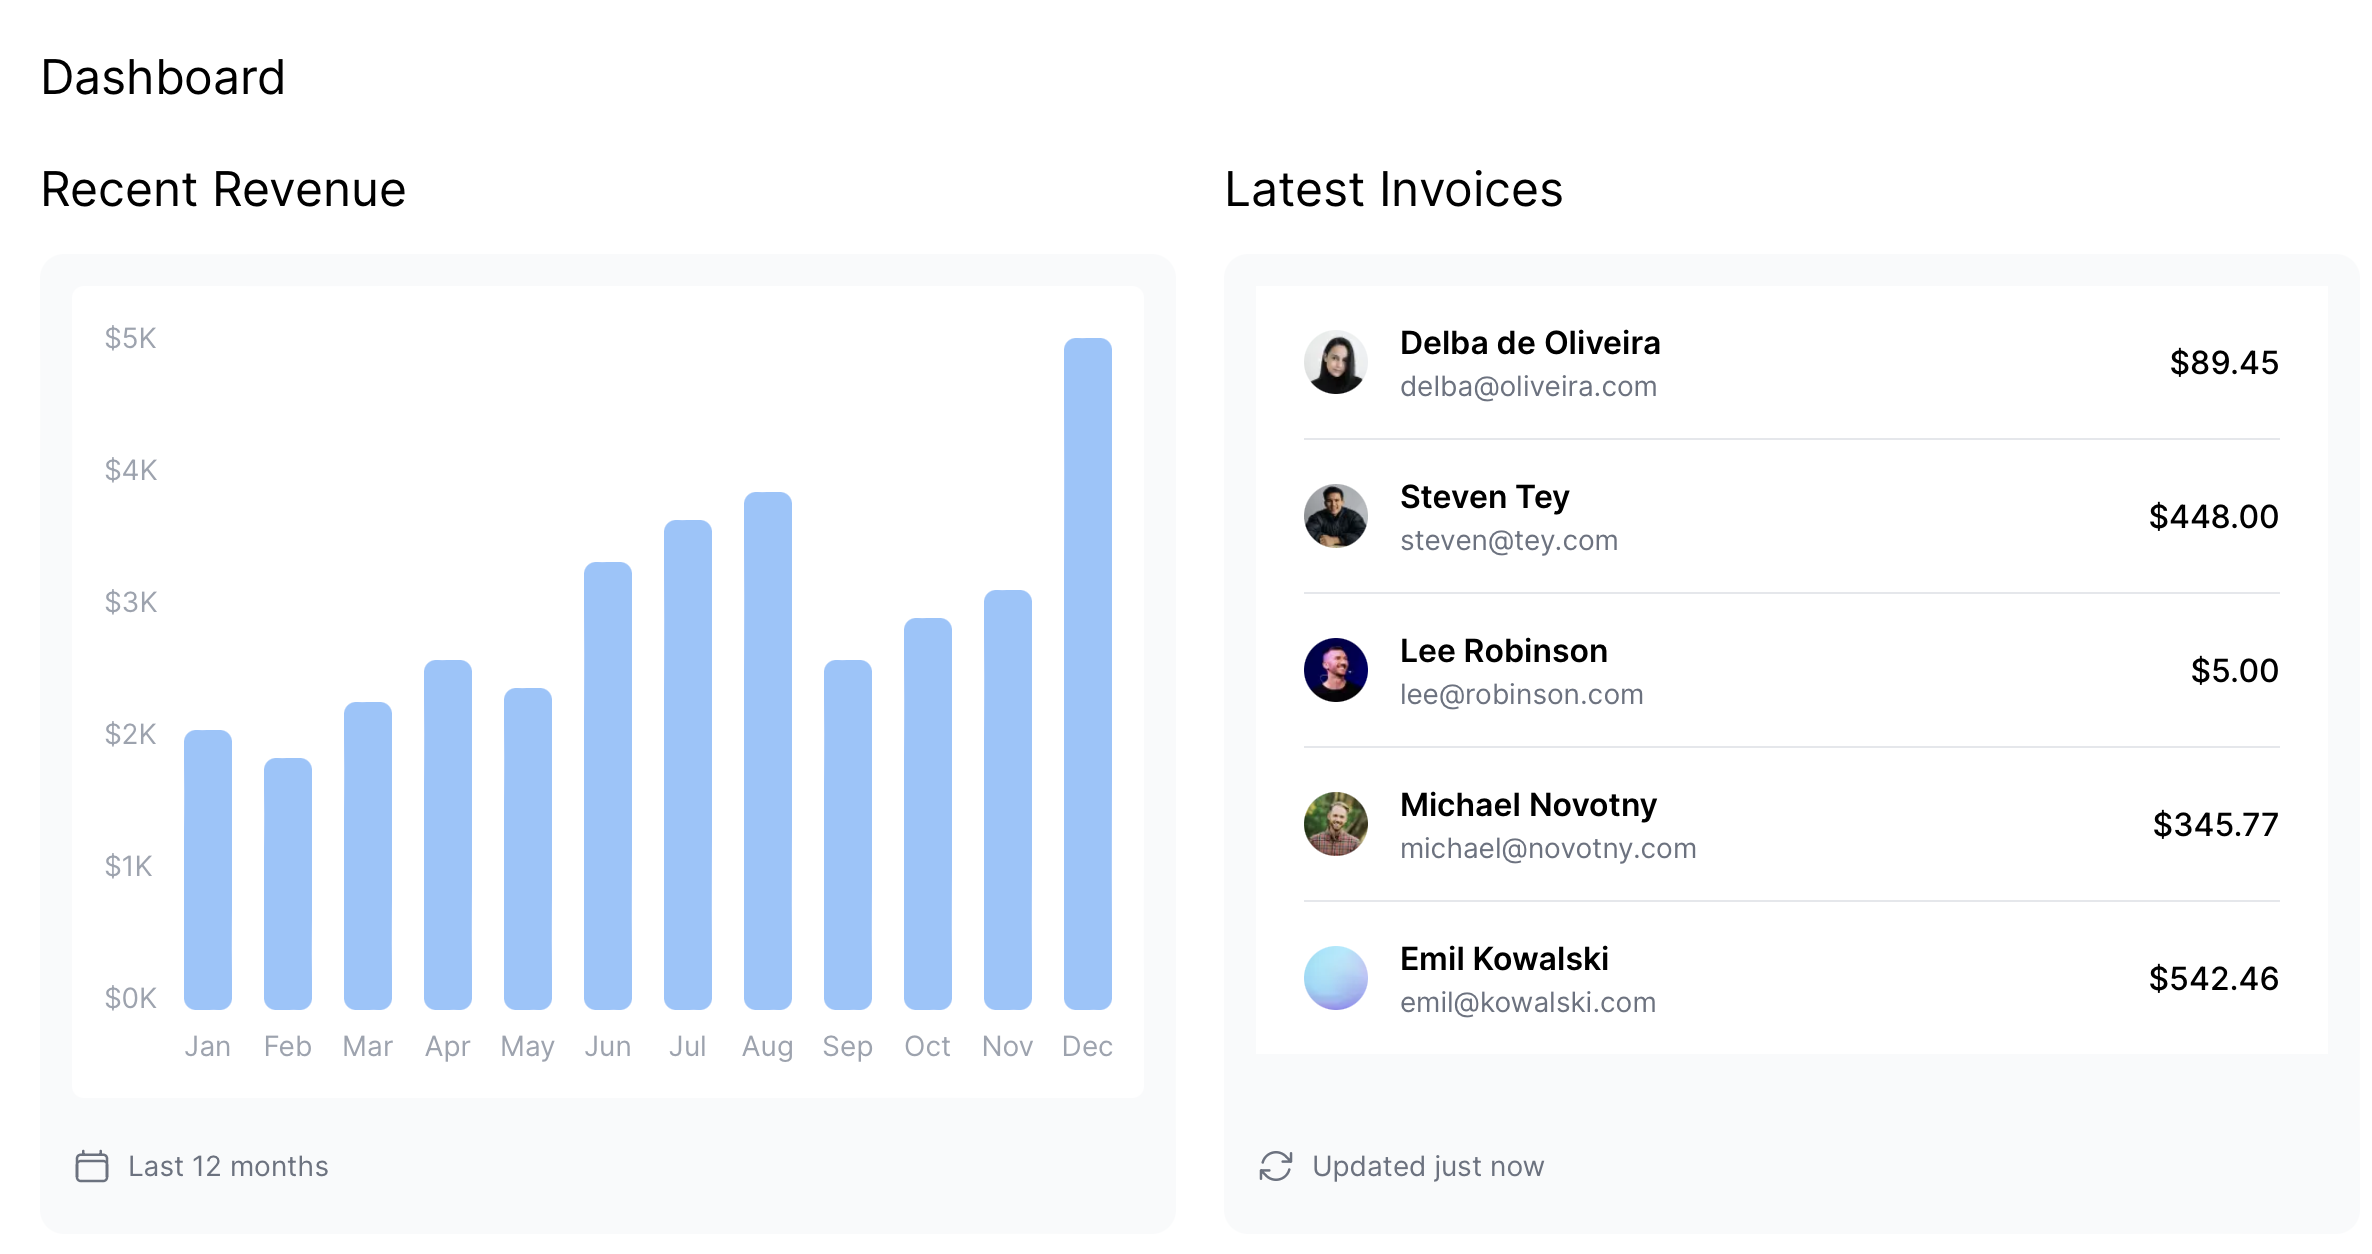
Task: Click the December revenue bar
Action: (1087, 673)
